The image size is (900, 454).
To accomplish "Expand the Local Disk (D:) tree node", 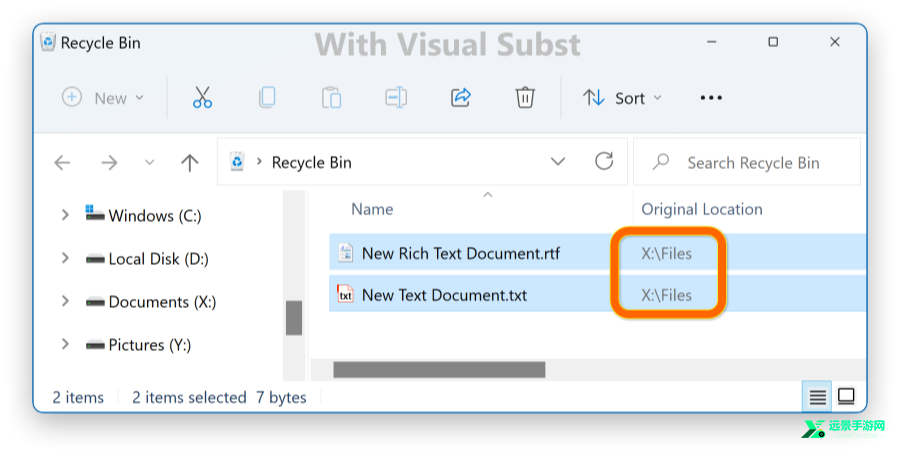I will point(65,259).
